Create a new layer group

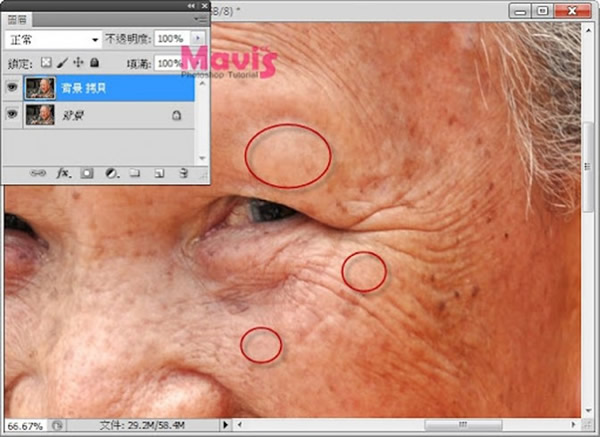tap(134, 172)
